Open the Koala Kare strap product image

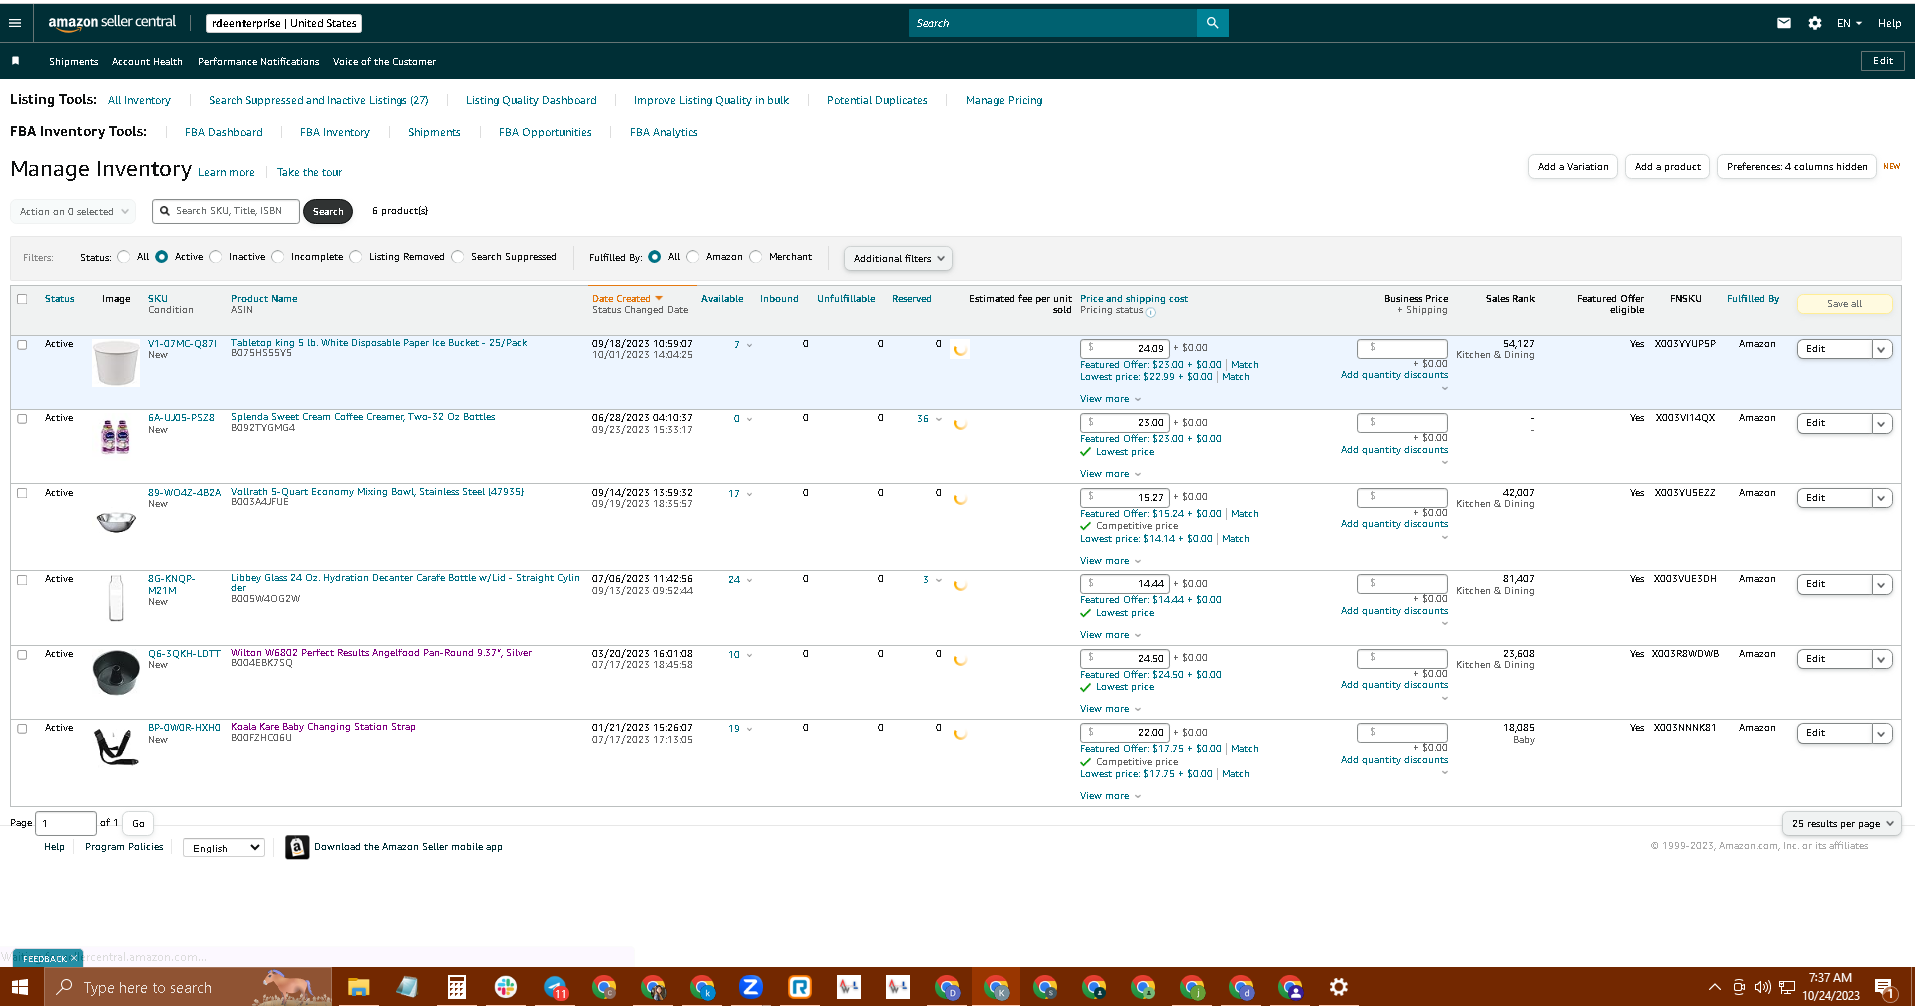[x=116, y=747]
